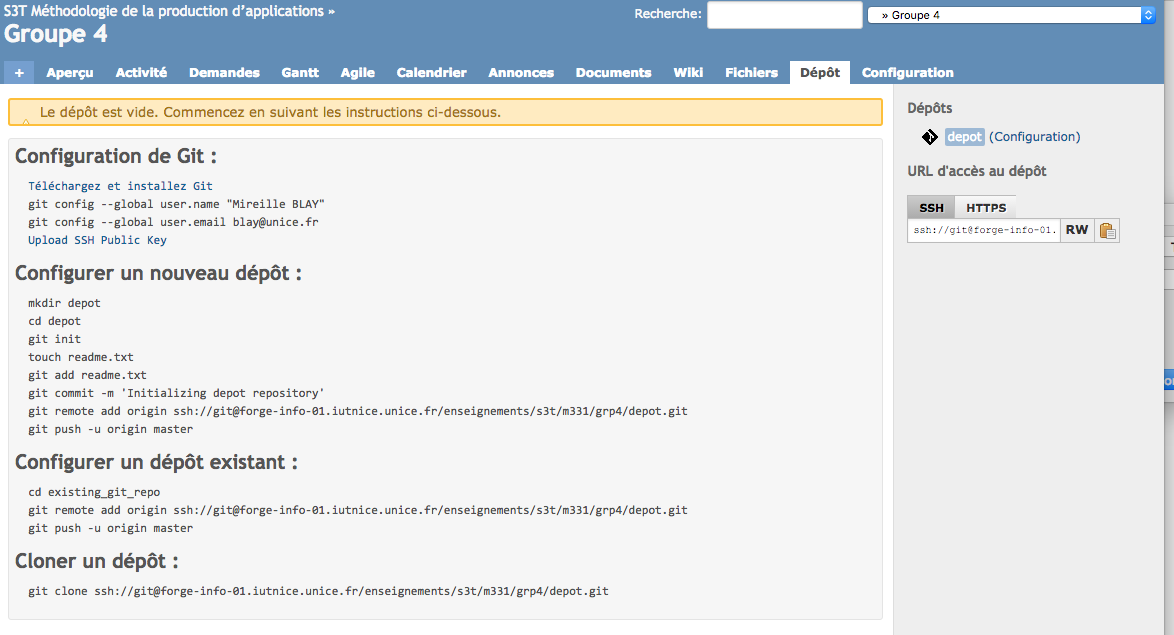
Task: Click the 'Upload SSH Public Key' link
Action: (97, 240)
